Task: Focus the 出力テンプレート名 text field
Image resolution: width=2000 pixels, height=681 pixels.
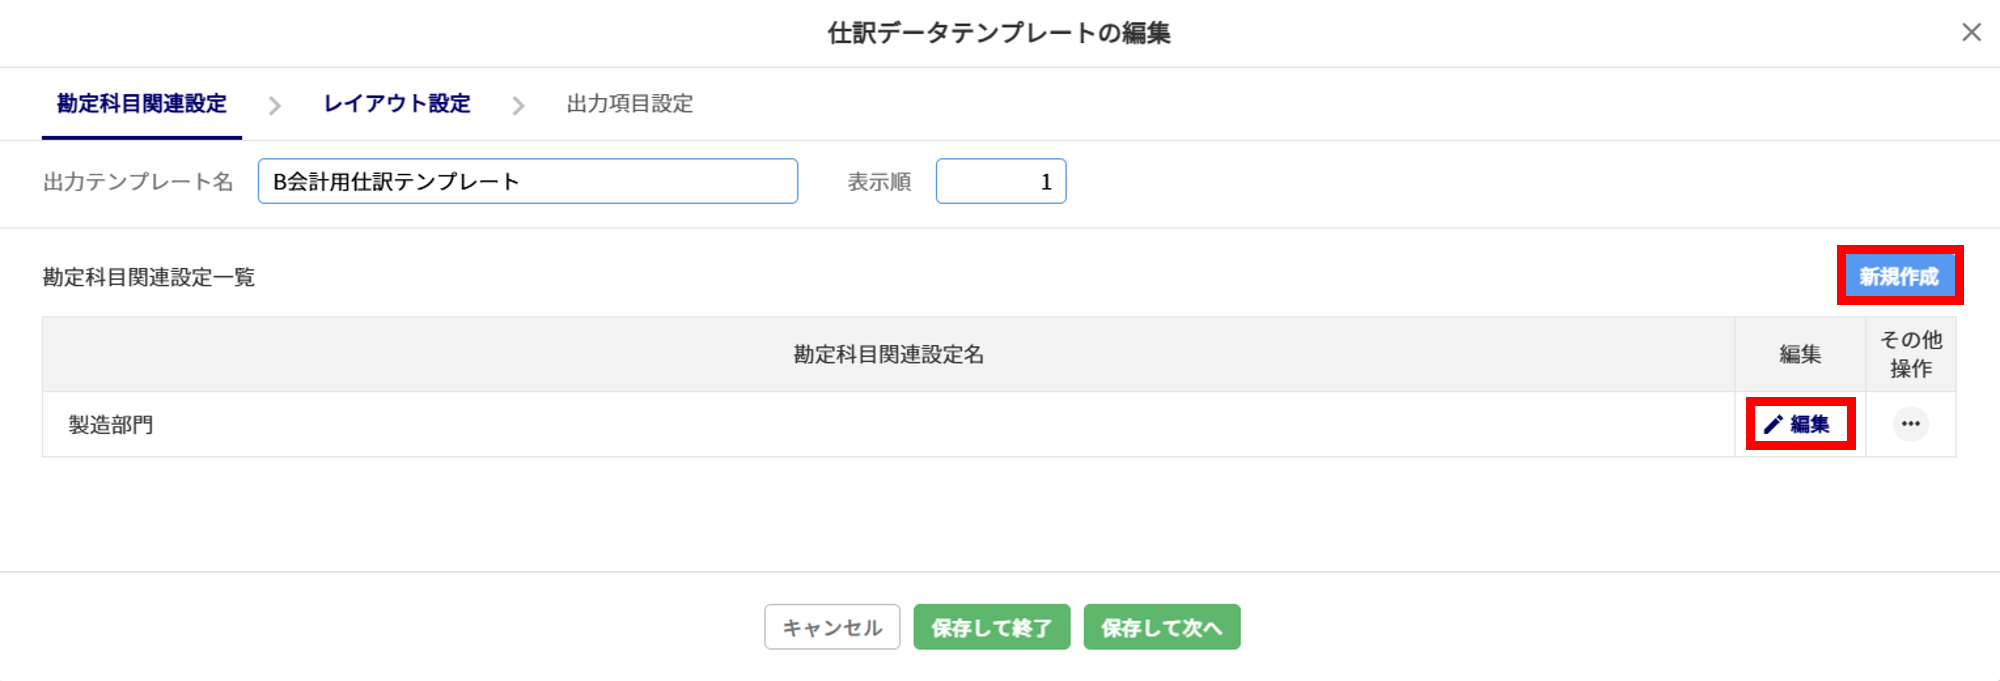Action: (x=527, y=181)
